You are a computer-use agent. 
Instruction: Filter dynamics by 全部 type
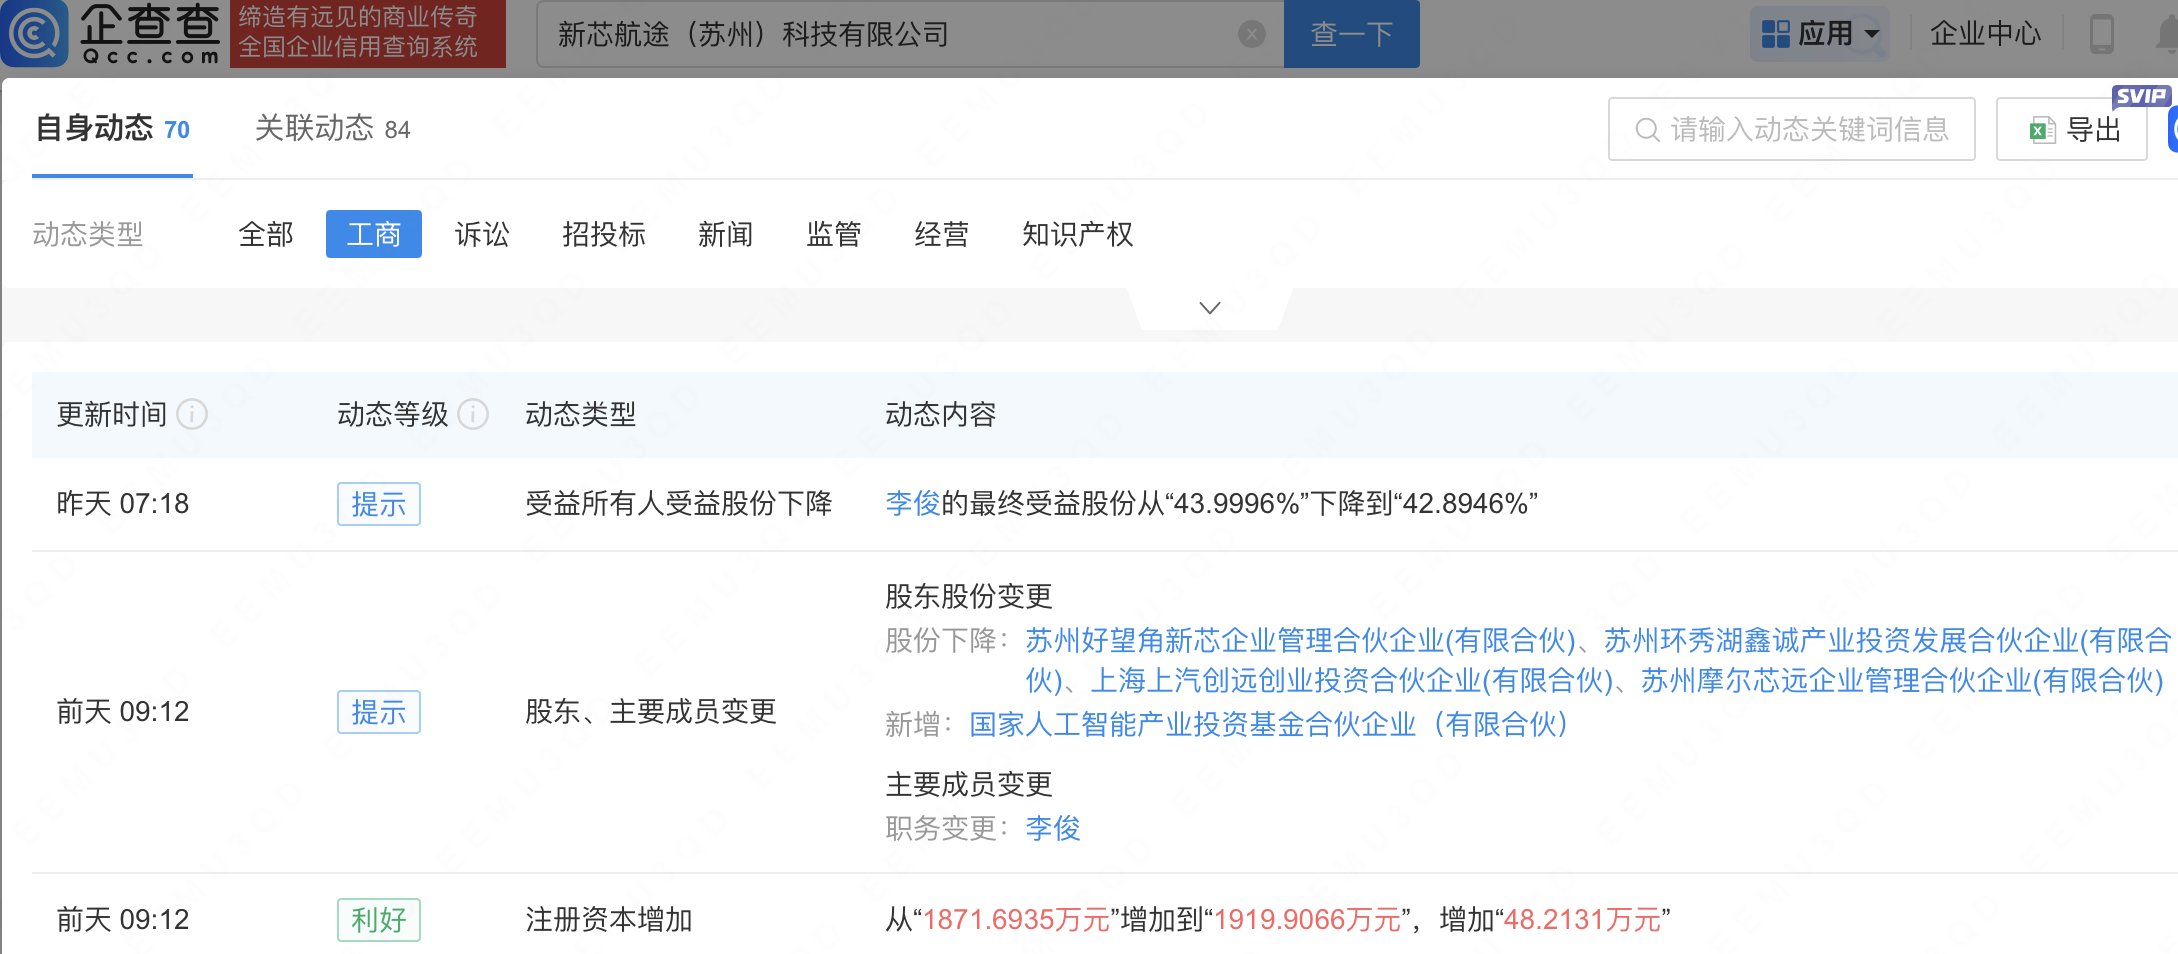pos(266,235)
